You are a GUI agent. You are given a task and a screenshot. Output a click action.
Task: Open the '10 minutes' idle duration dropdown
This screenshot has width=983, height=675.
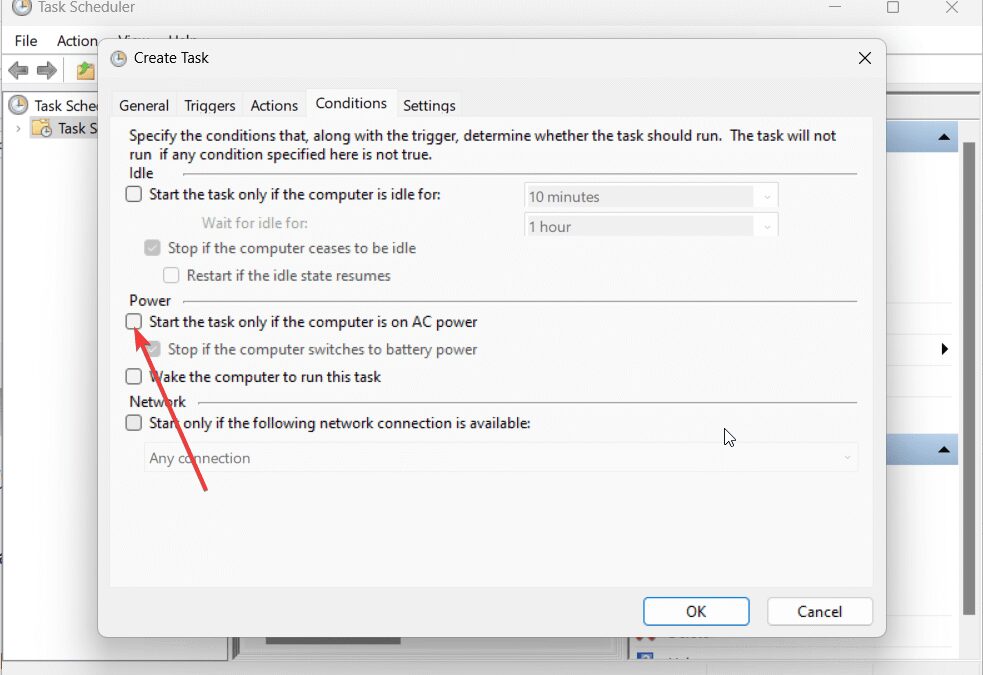[x=651, y=197]
